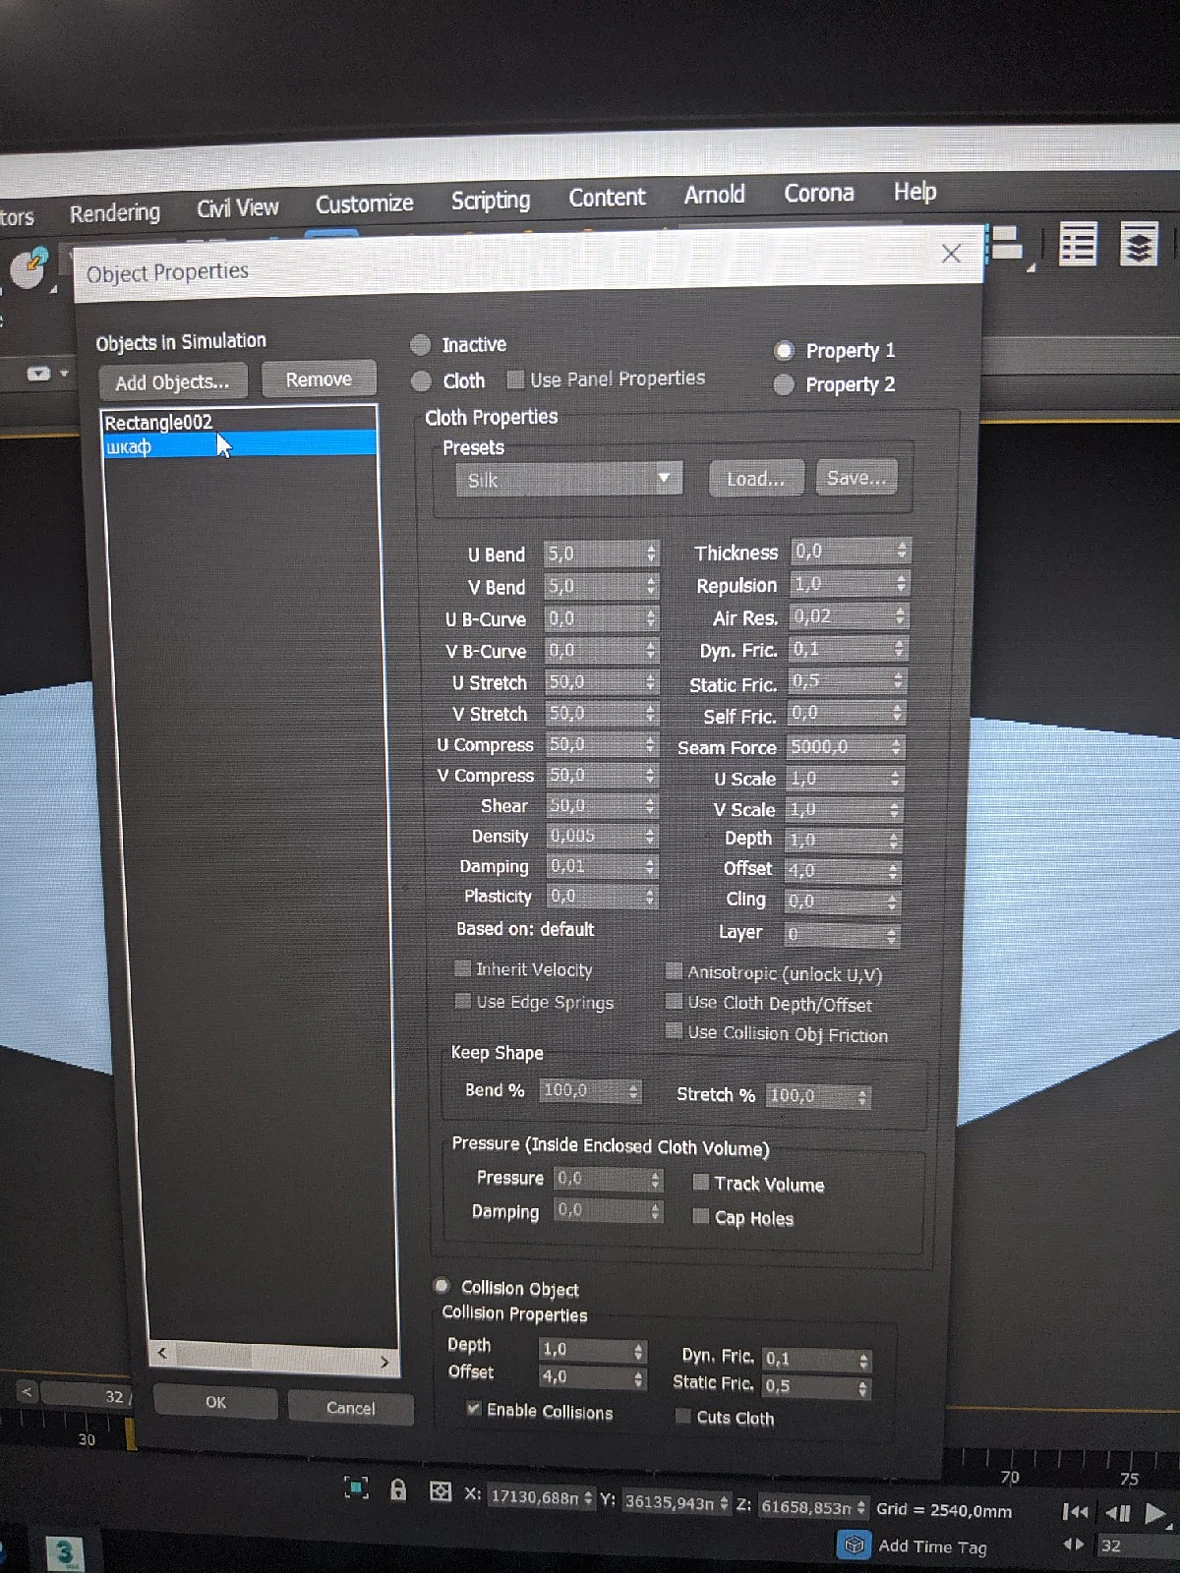Adjust the Thickness spinner arrows
This screenshot has width=1180, height=1573.
click(901, 550)
